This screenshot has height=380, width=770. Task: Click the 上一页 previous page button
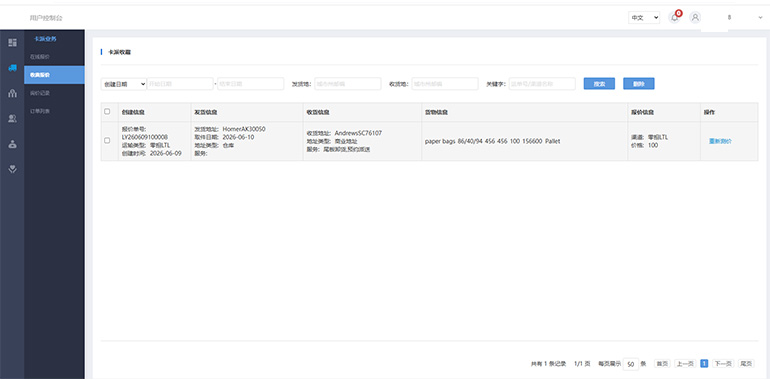click(685, 364)
